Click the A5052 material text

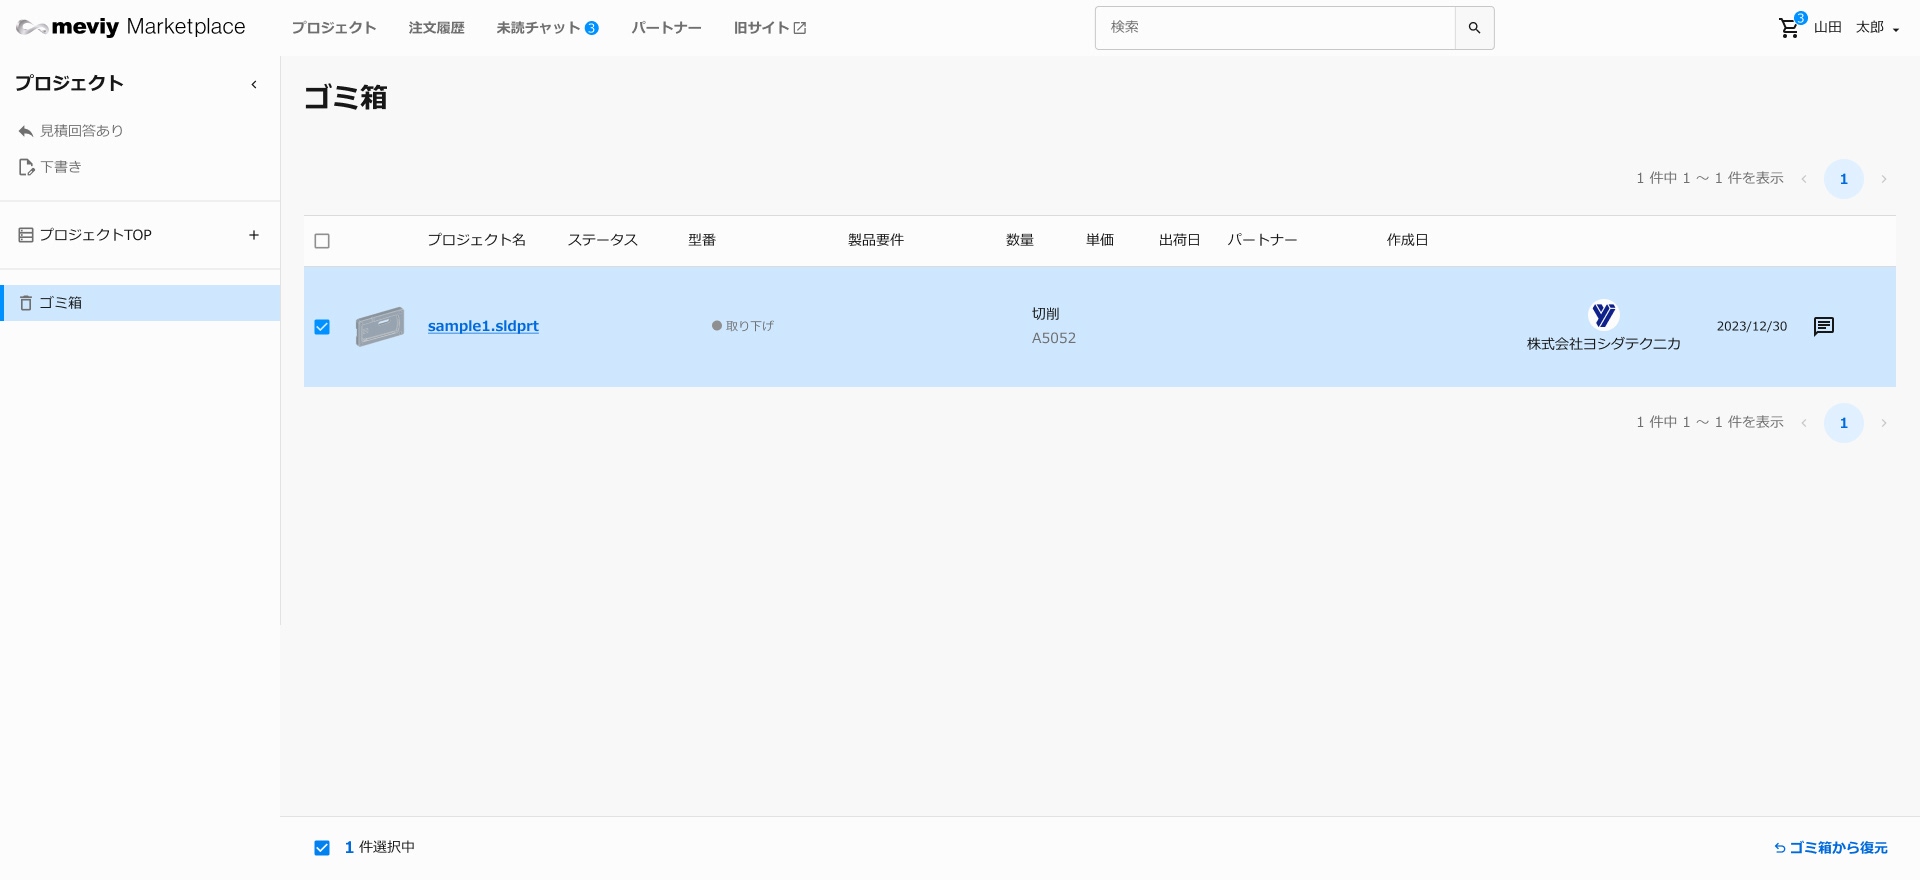(1054, 338)
